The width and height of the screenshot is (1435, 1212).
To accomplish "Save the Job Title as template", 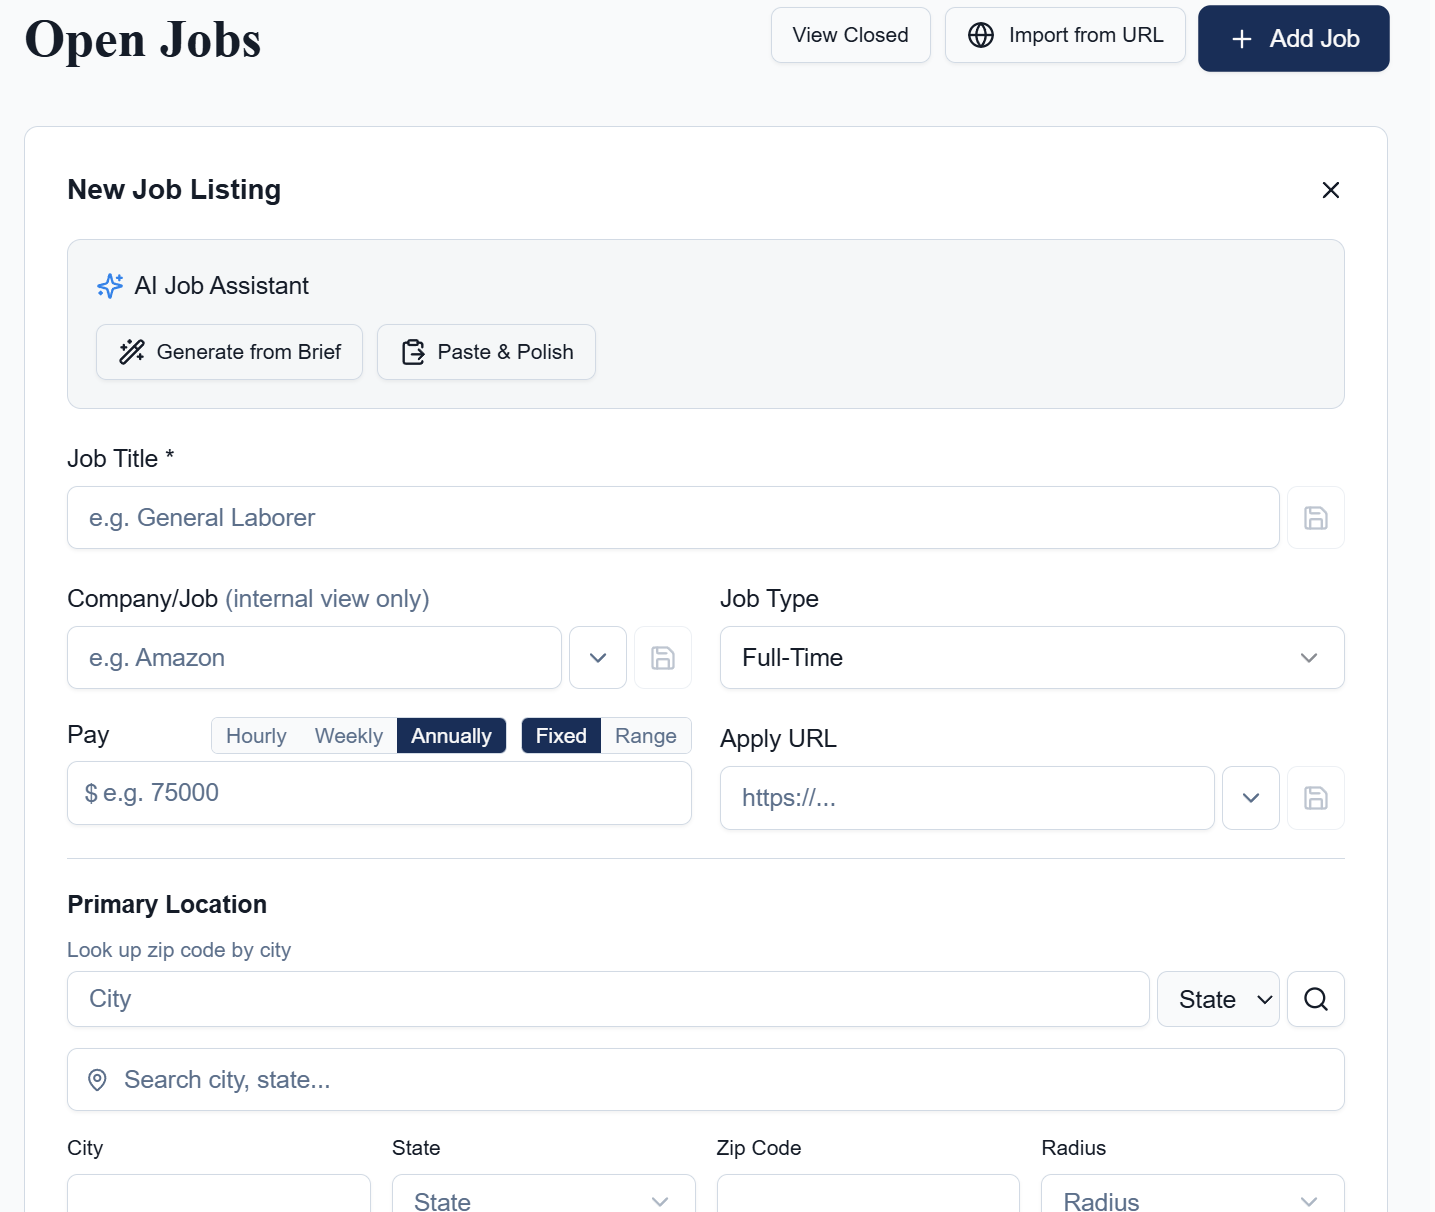I will coord(1315,518).
